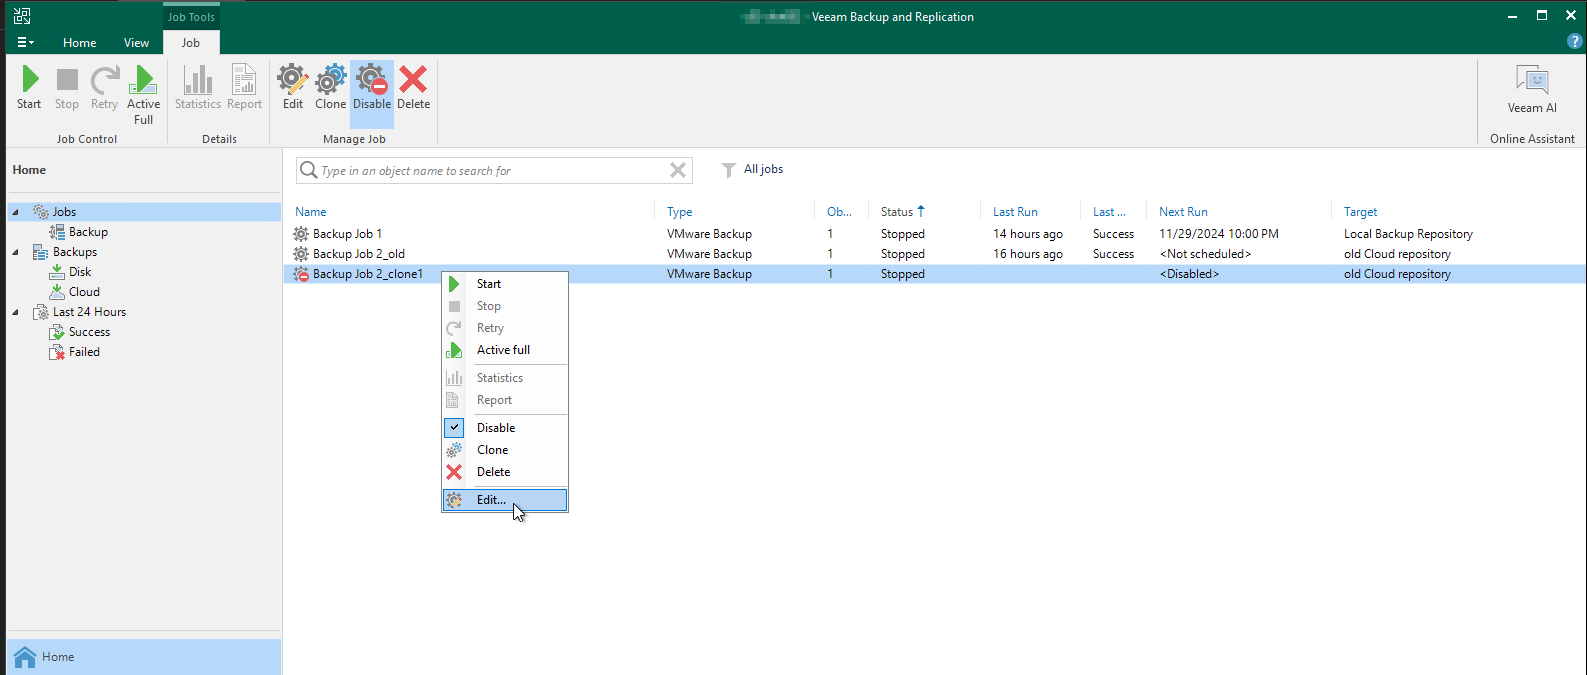Screen dimensions: 1587x675
Task: Open the help question mark icon
Action: [1574, 42]
